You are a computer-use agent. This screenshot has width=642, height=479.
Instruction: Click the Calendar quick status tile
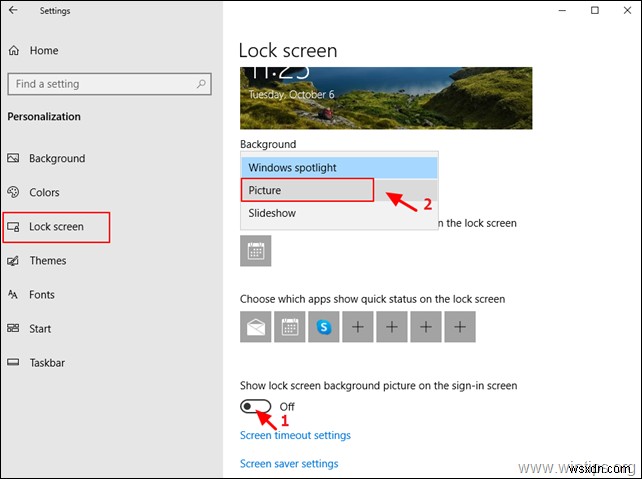pyautogui.click(x=289, y=327)
